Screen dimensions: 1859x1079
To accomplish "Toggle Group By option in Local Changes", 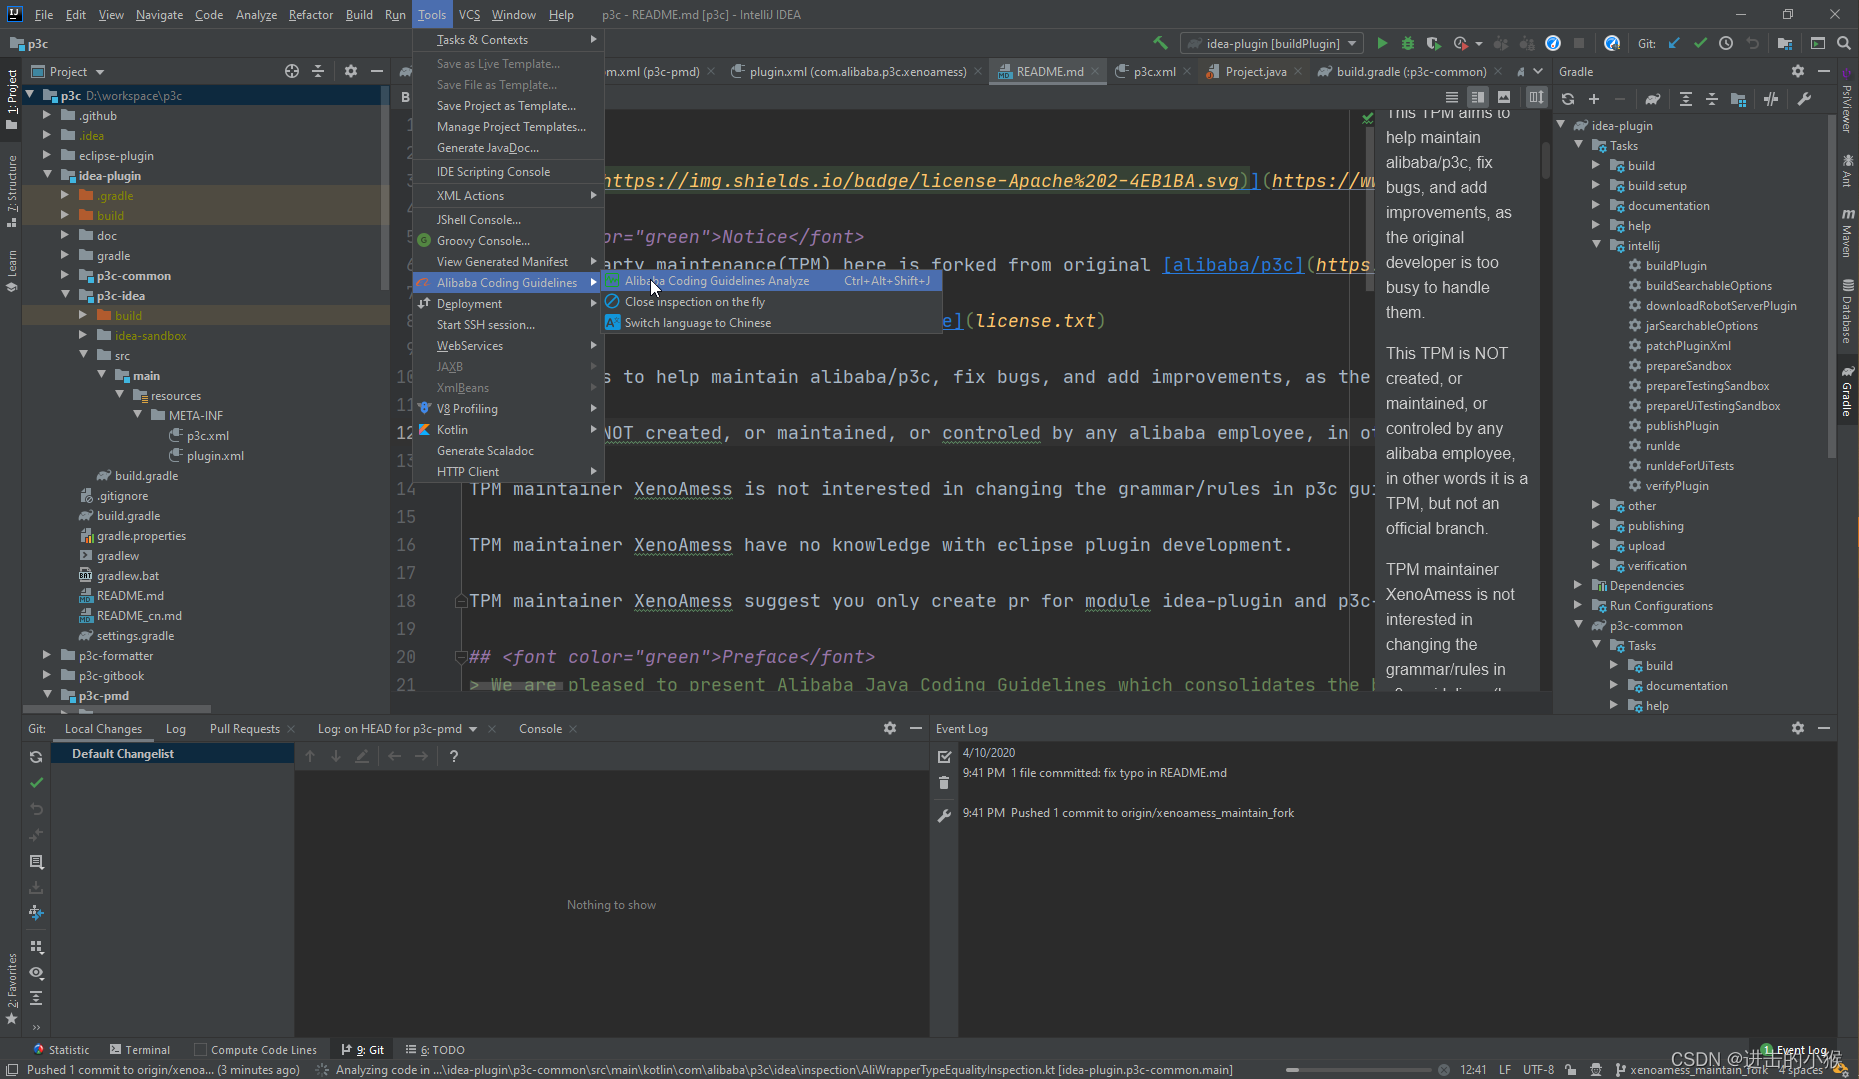I will click(x=36, y=946).
